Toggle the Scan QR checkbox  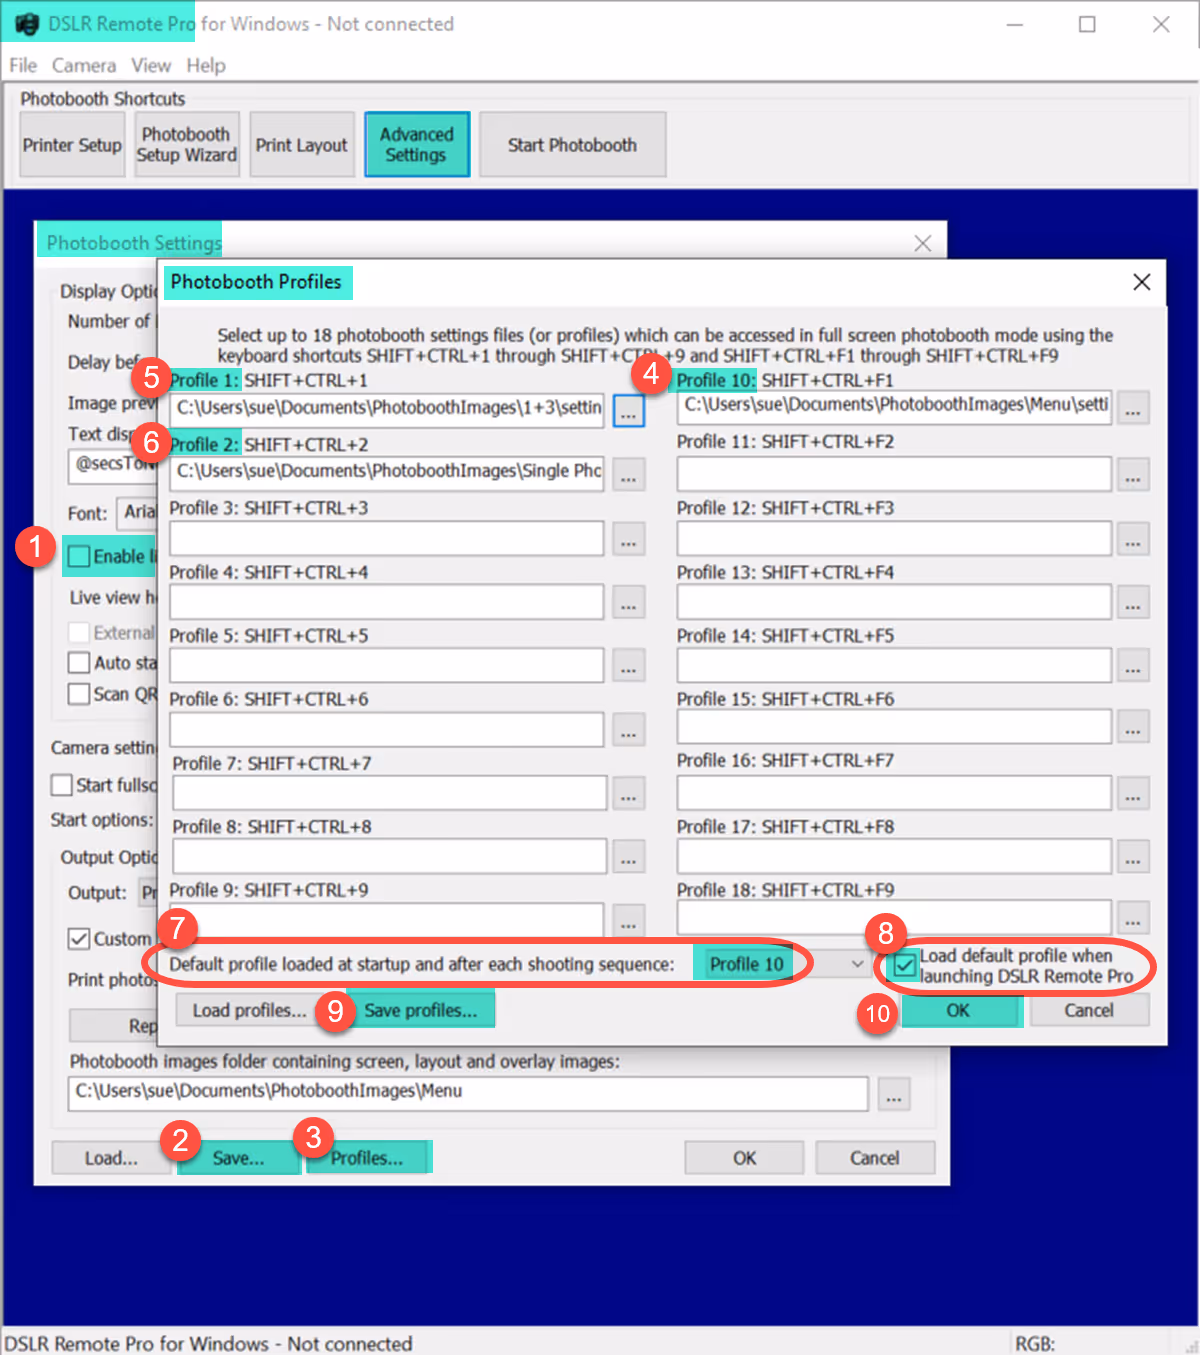pyautogui.click(x=79, y=694)
